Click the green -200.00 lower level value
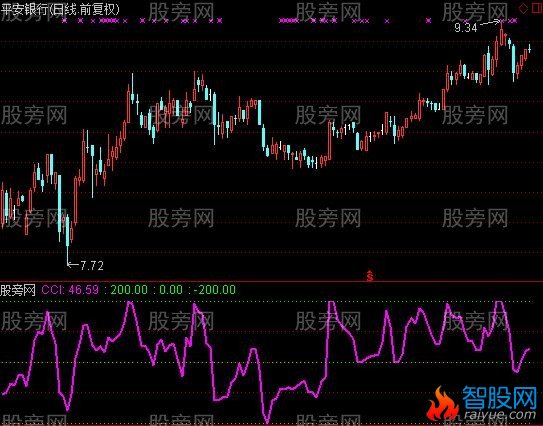 [x=215, y=290]
